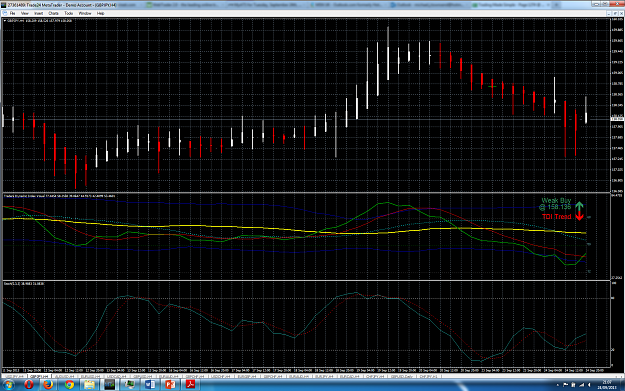Click the red down arrow beside TDI Trend
The height and width of the screenshot is (391, 625).
pyautogui.click(x=579, y=216)
